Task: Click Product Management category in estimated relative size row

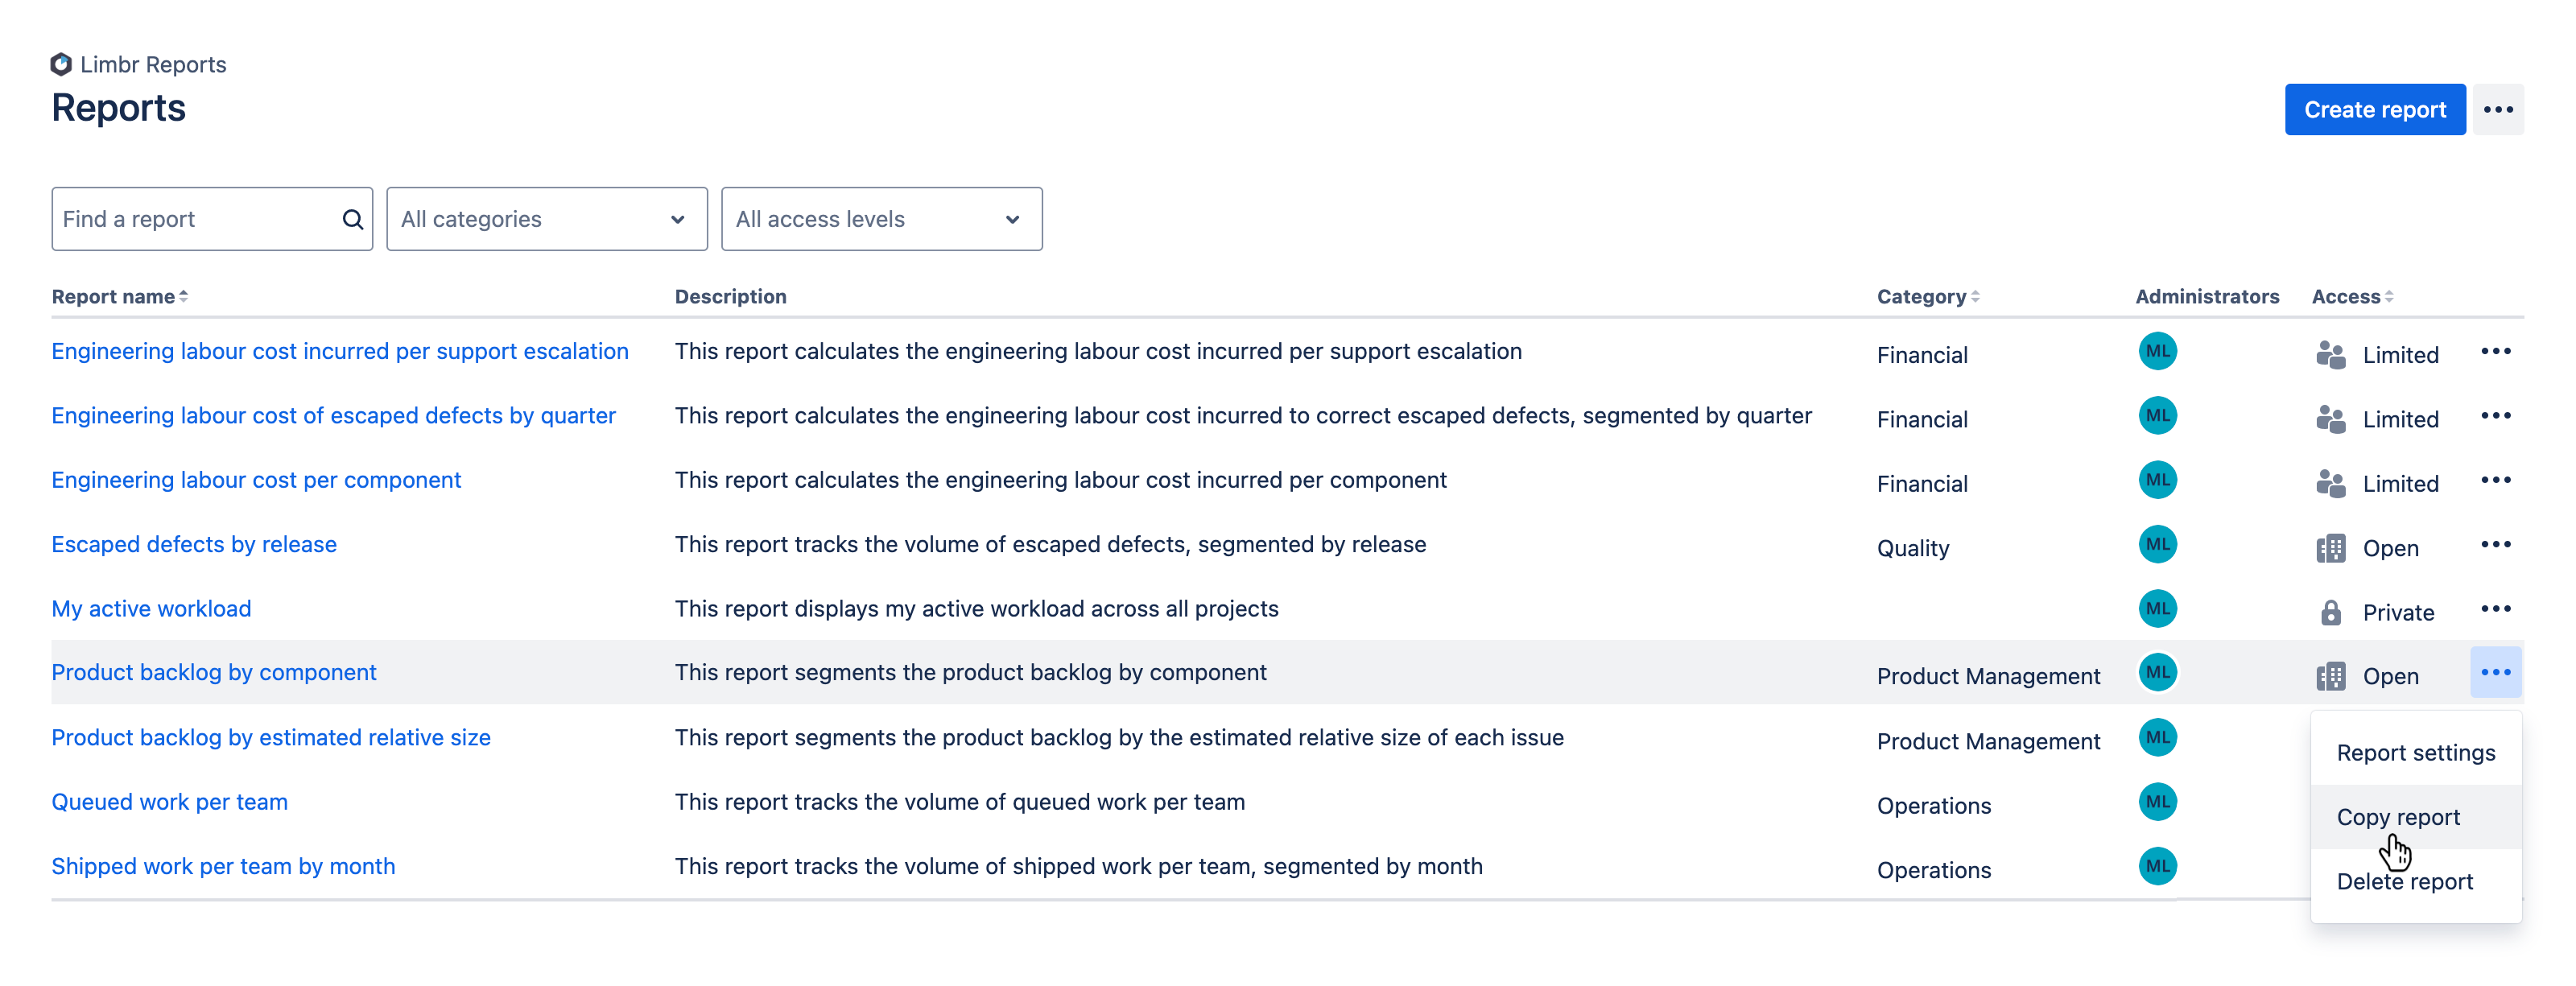Action: pyautogui.click(x=1988, y=741)
